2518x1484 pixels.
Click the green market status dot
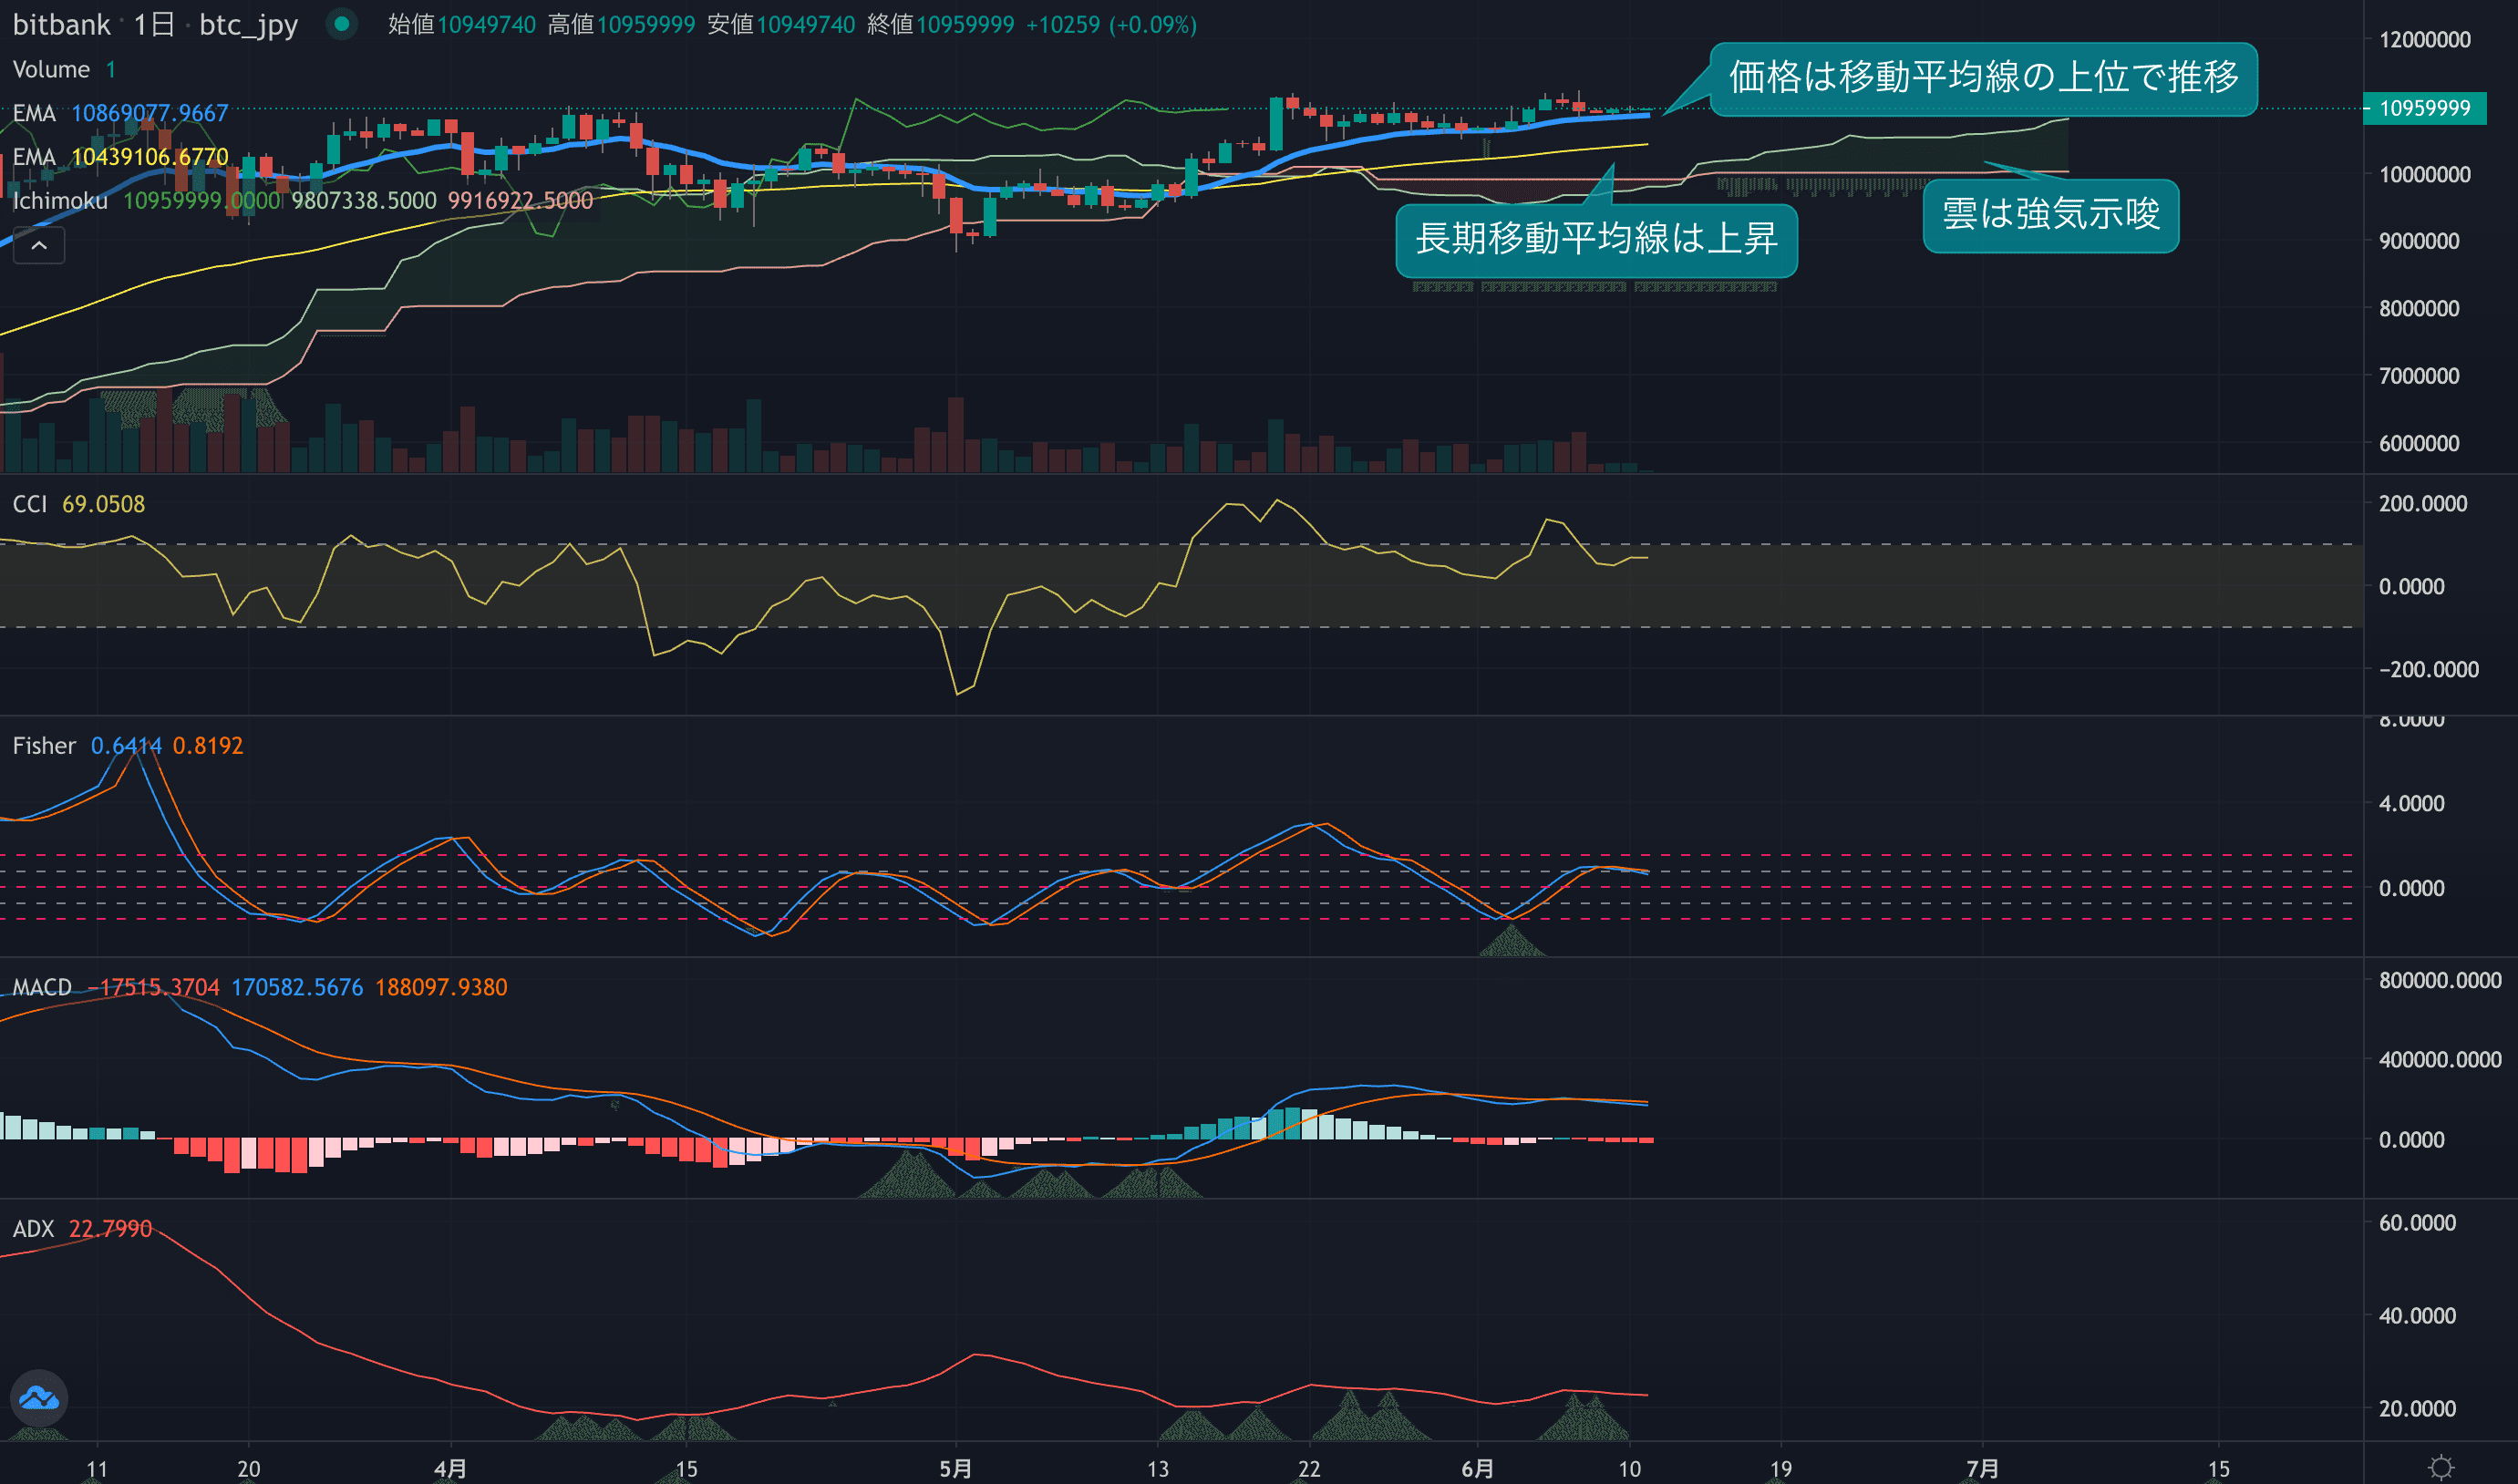tap(342, 24)
